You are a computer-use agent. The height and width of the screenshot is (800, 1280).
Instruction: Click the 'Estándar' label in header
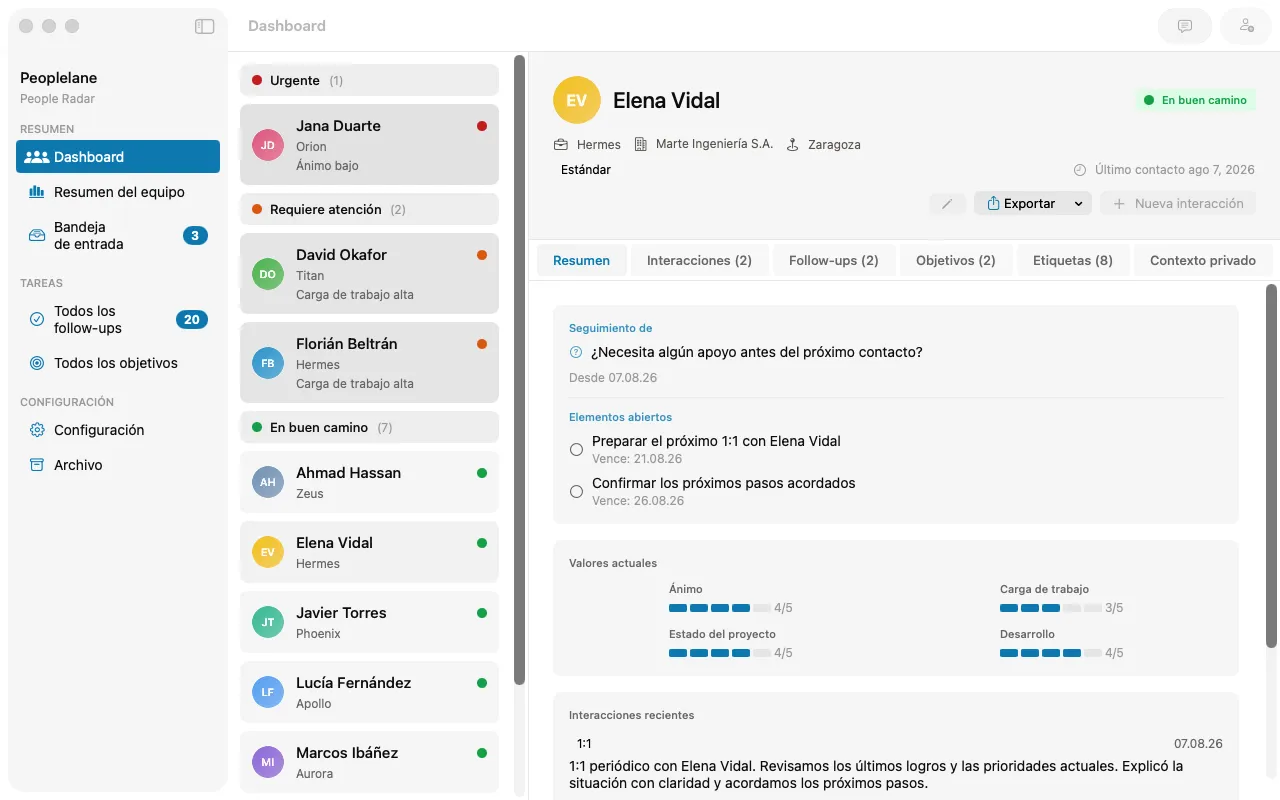tap(586, 170)
